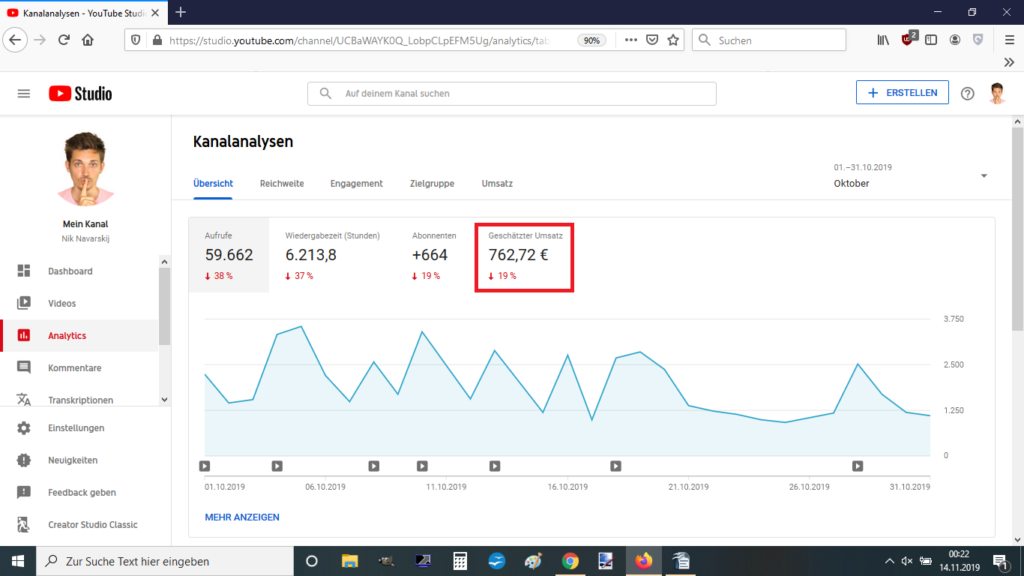Show hidden system tray icons
Image resolution: width=1024 pixels, height=576 pixels.
(889, 561)
